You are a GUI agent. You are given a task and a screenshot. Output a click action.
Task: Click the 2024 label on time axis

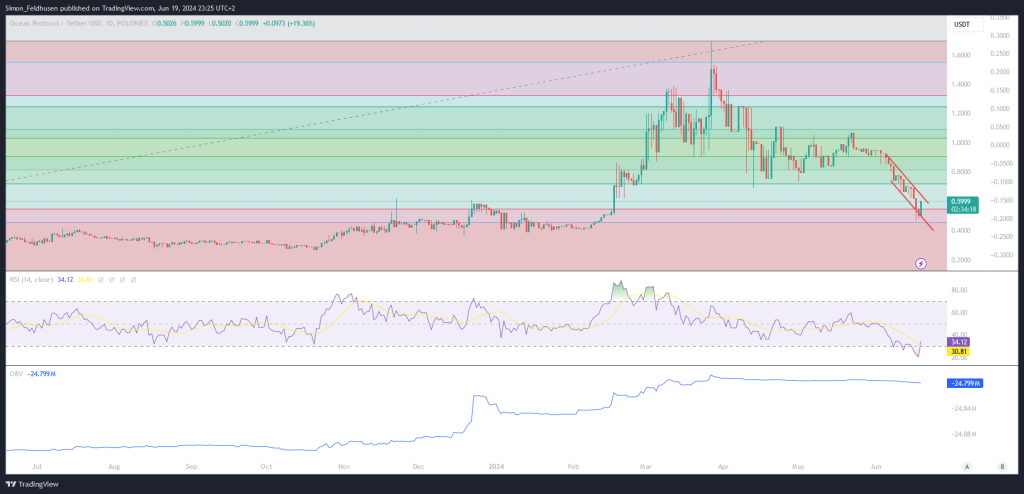pyautogui.click(x=496, y=467)
